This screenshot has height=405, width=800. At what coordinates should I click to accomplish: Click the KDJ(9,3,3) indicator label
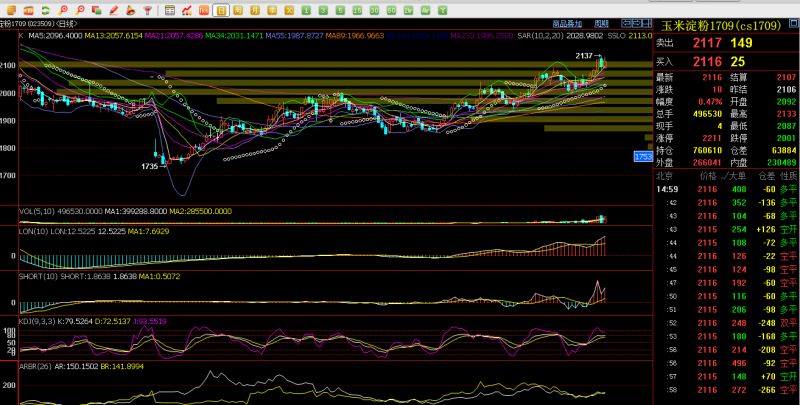pyautogui.click(x=37, y=321)
